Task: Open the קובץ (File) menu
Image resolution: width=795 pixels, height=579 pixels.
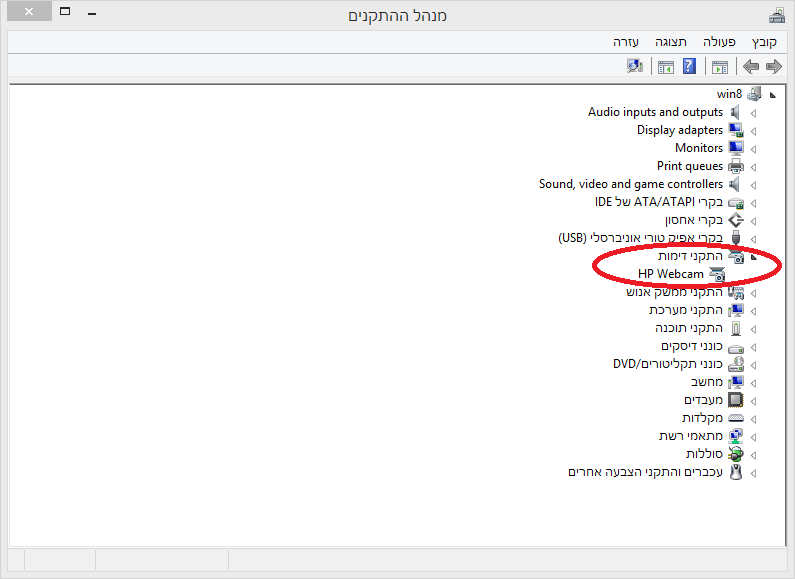Action: click(764, 42)
